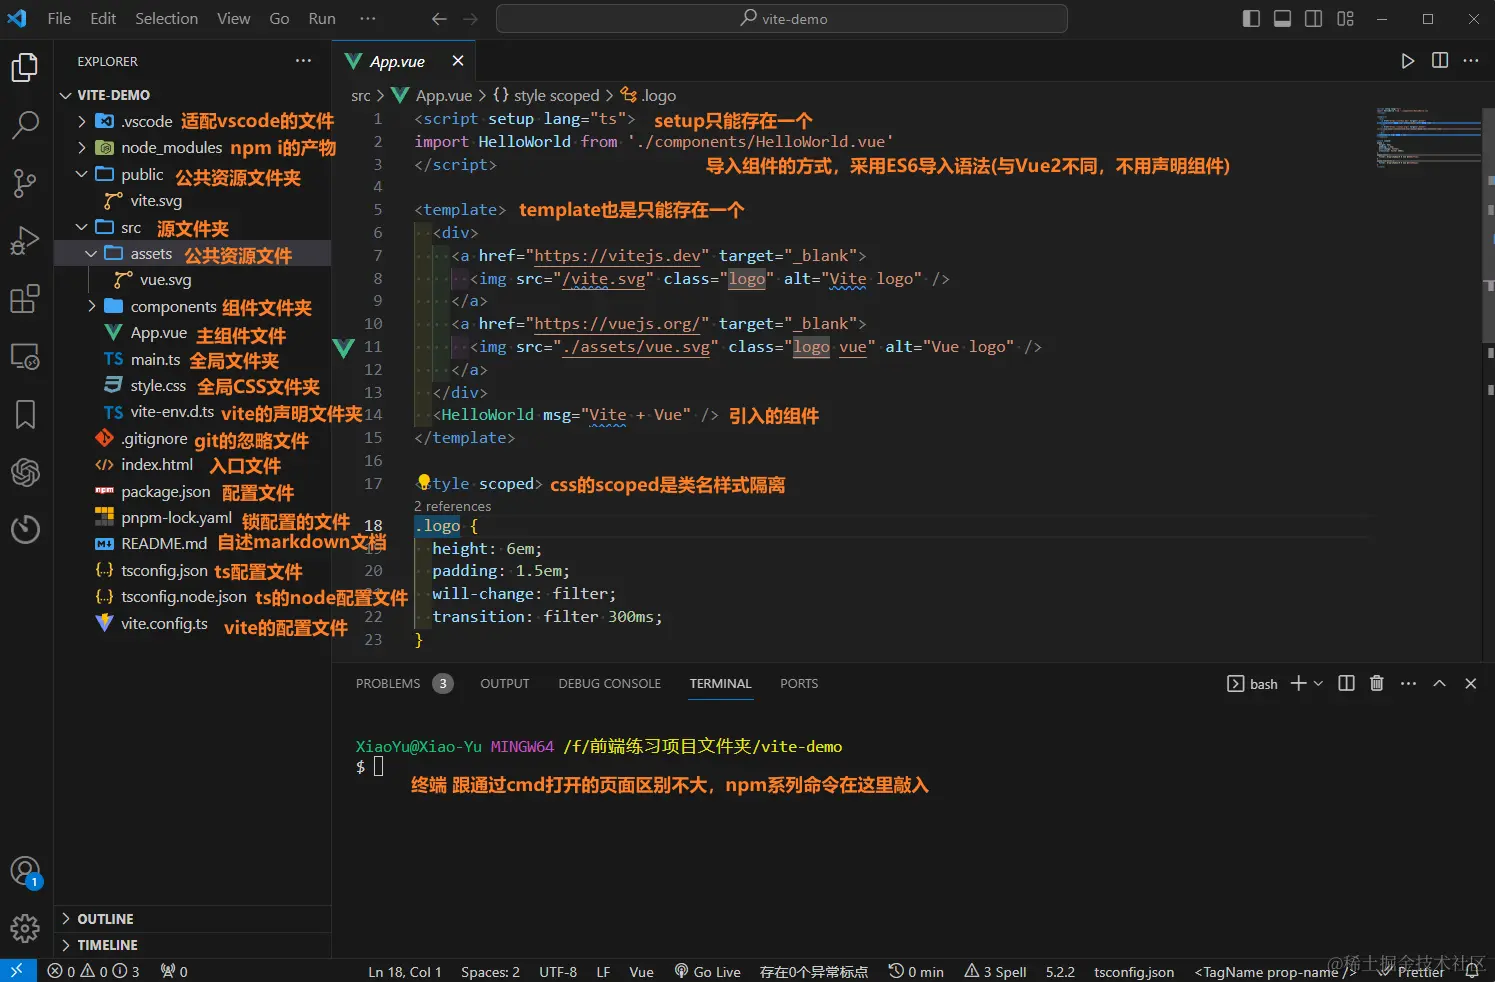Navigate forward with the right arrow

coord(471,18)
